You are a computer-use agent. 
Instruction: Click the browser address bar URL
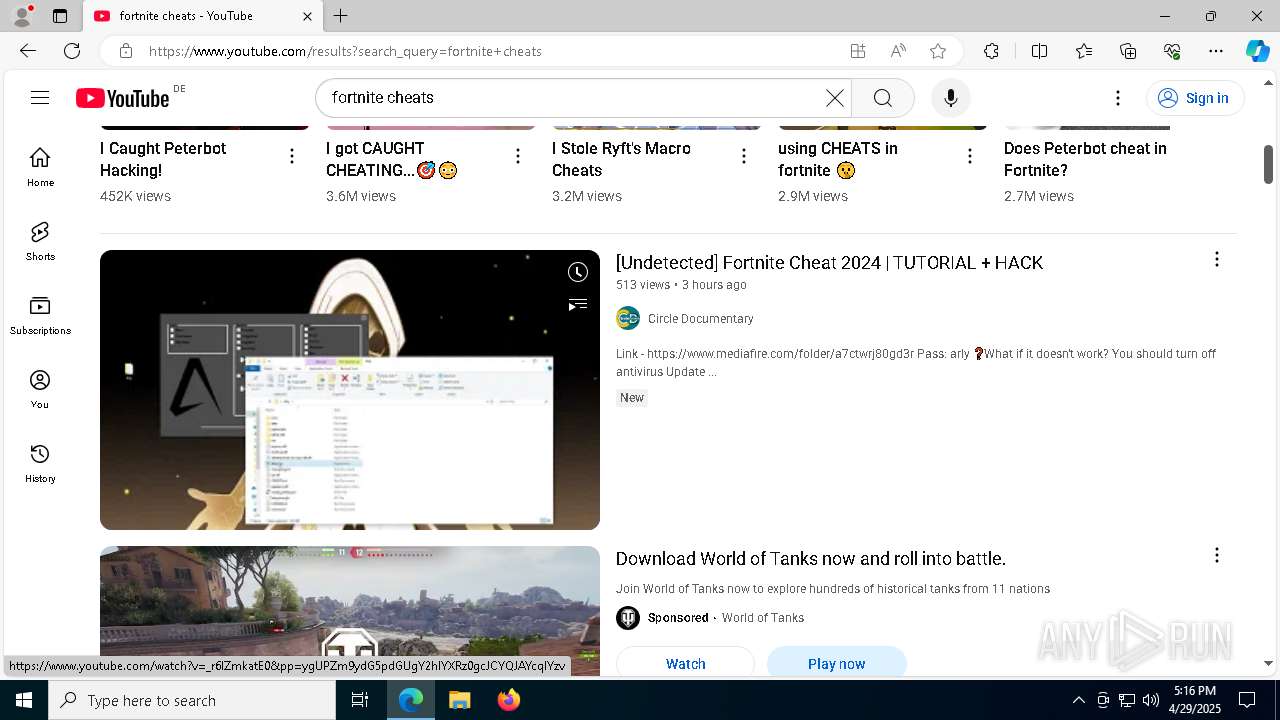345,51
